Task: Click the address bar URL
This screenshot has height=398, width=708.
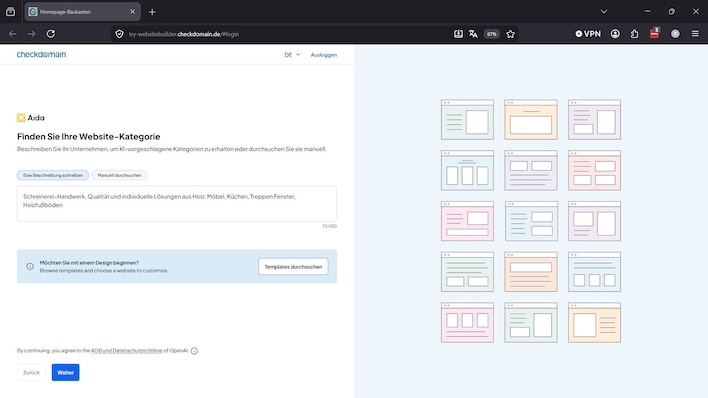Action: (x=184, y=34)
